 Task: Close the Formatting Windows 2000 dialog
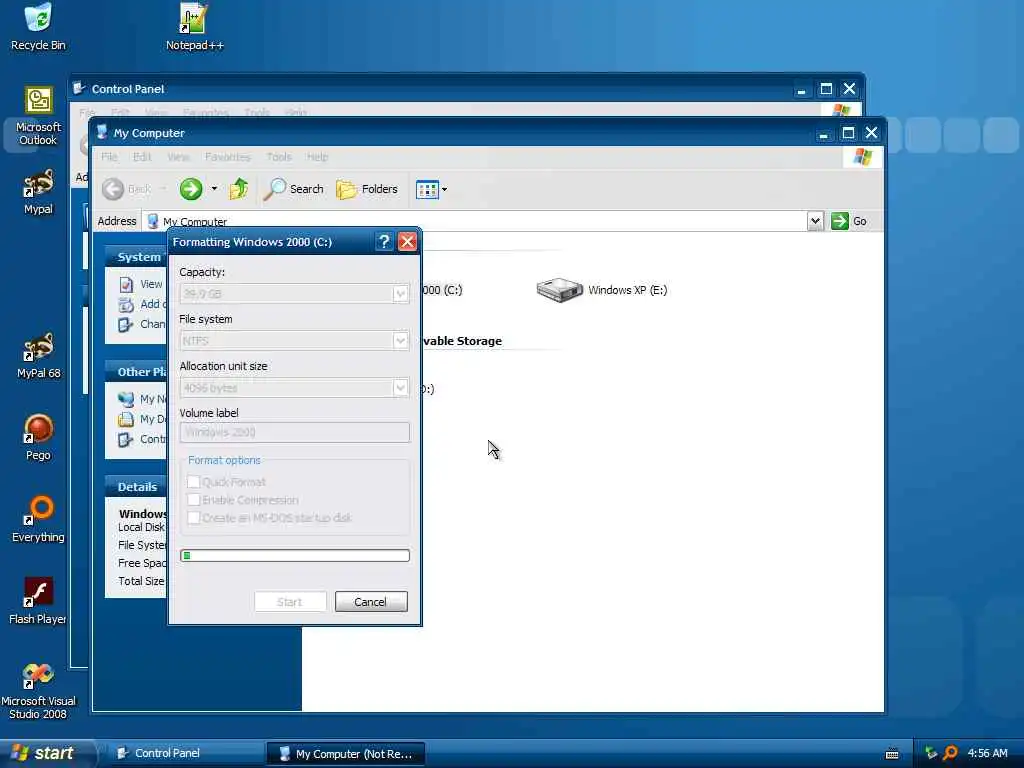pos(408,242)
